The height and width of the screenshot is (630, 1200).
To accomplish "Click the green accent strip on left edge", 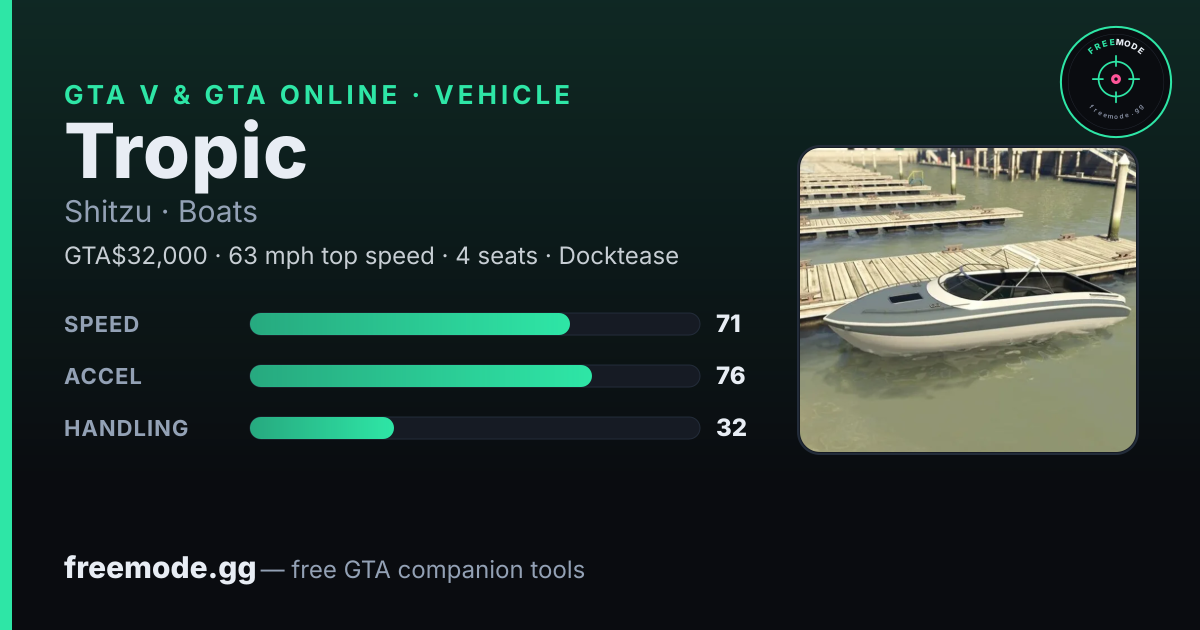I will (x=5, y=315).
